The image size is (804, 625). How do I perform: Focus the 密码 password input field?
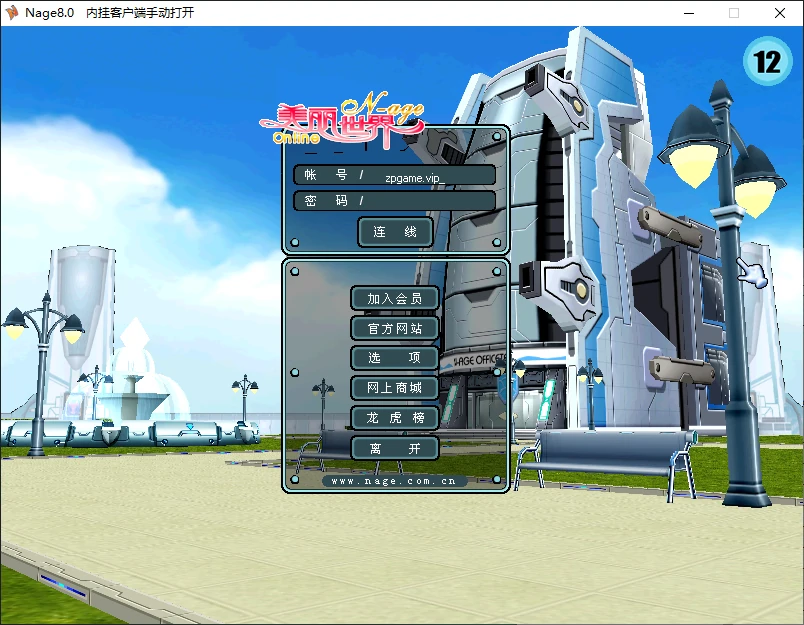click(395, 200)
